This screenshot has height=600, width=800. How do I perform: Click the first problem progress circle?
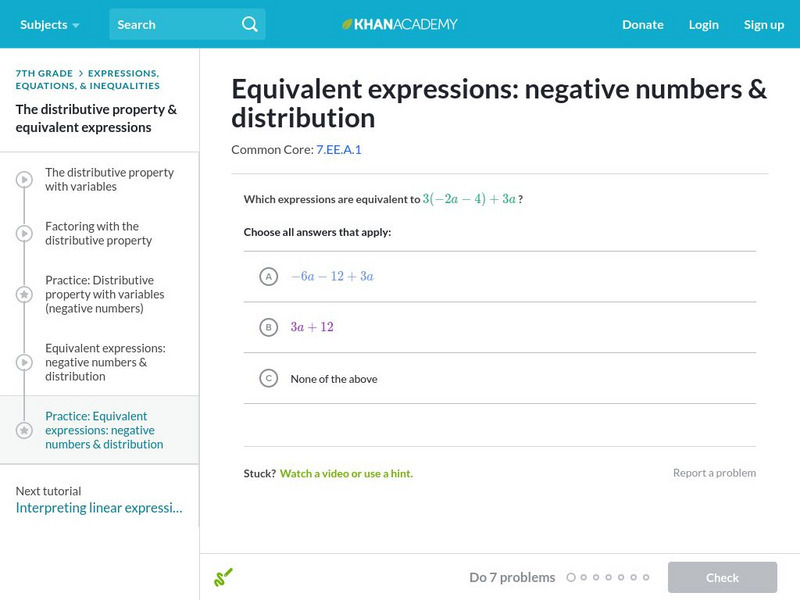[571, 577]
